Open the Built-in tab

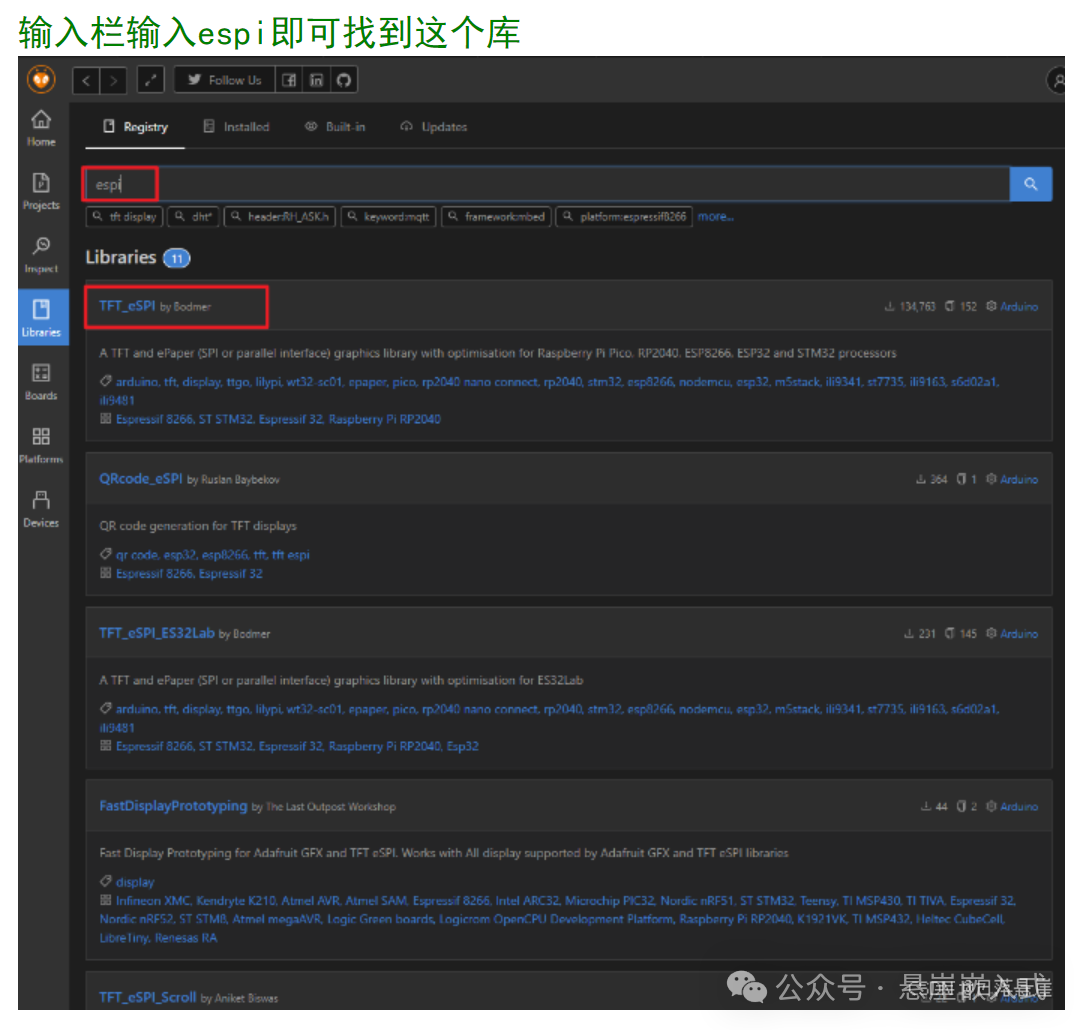335,127
